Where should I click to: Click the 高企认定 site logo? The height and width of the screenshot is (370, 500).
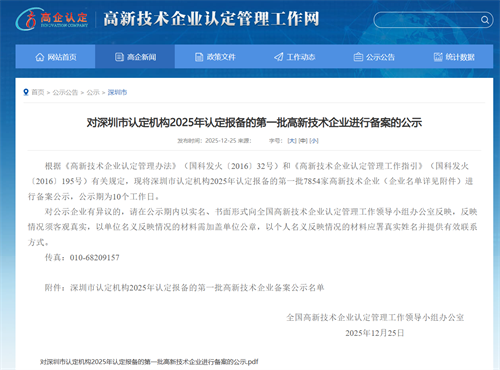52,19
